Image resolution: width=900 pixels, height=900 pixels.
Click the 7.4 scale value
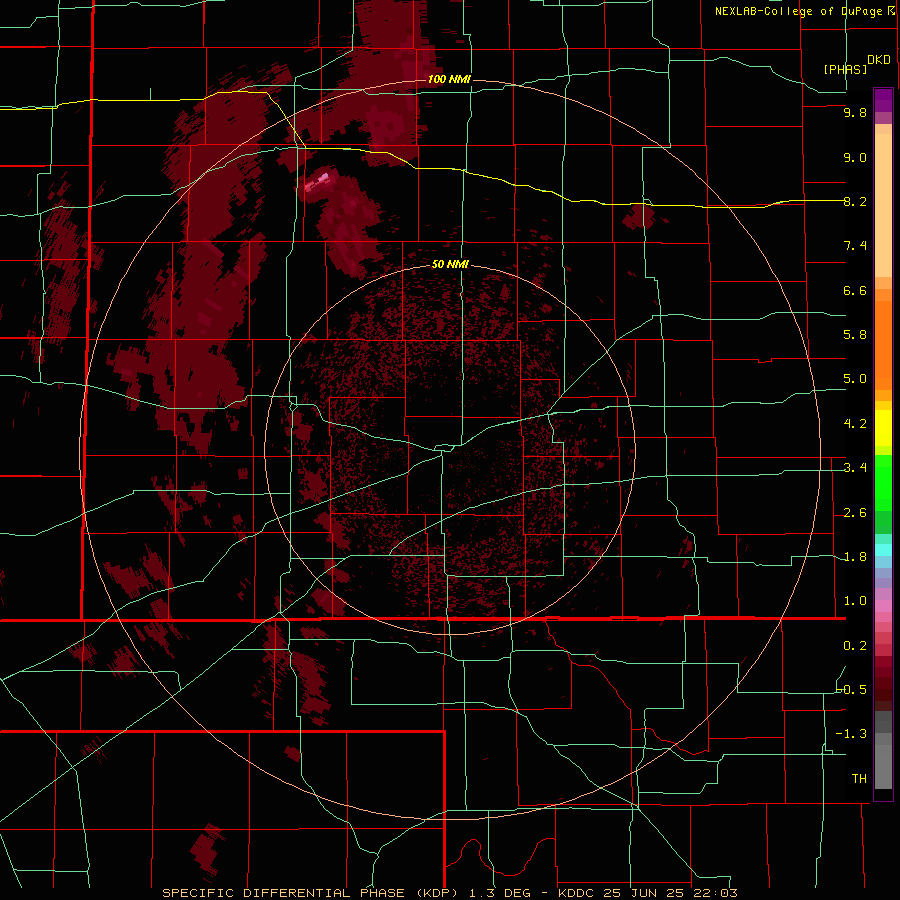855,246
